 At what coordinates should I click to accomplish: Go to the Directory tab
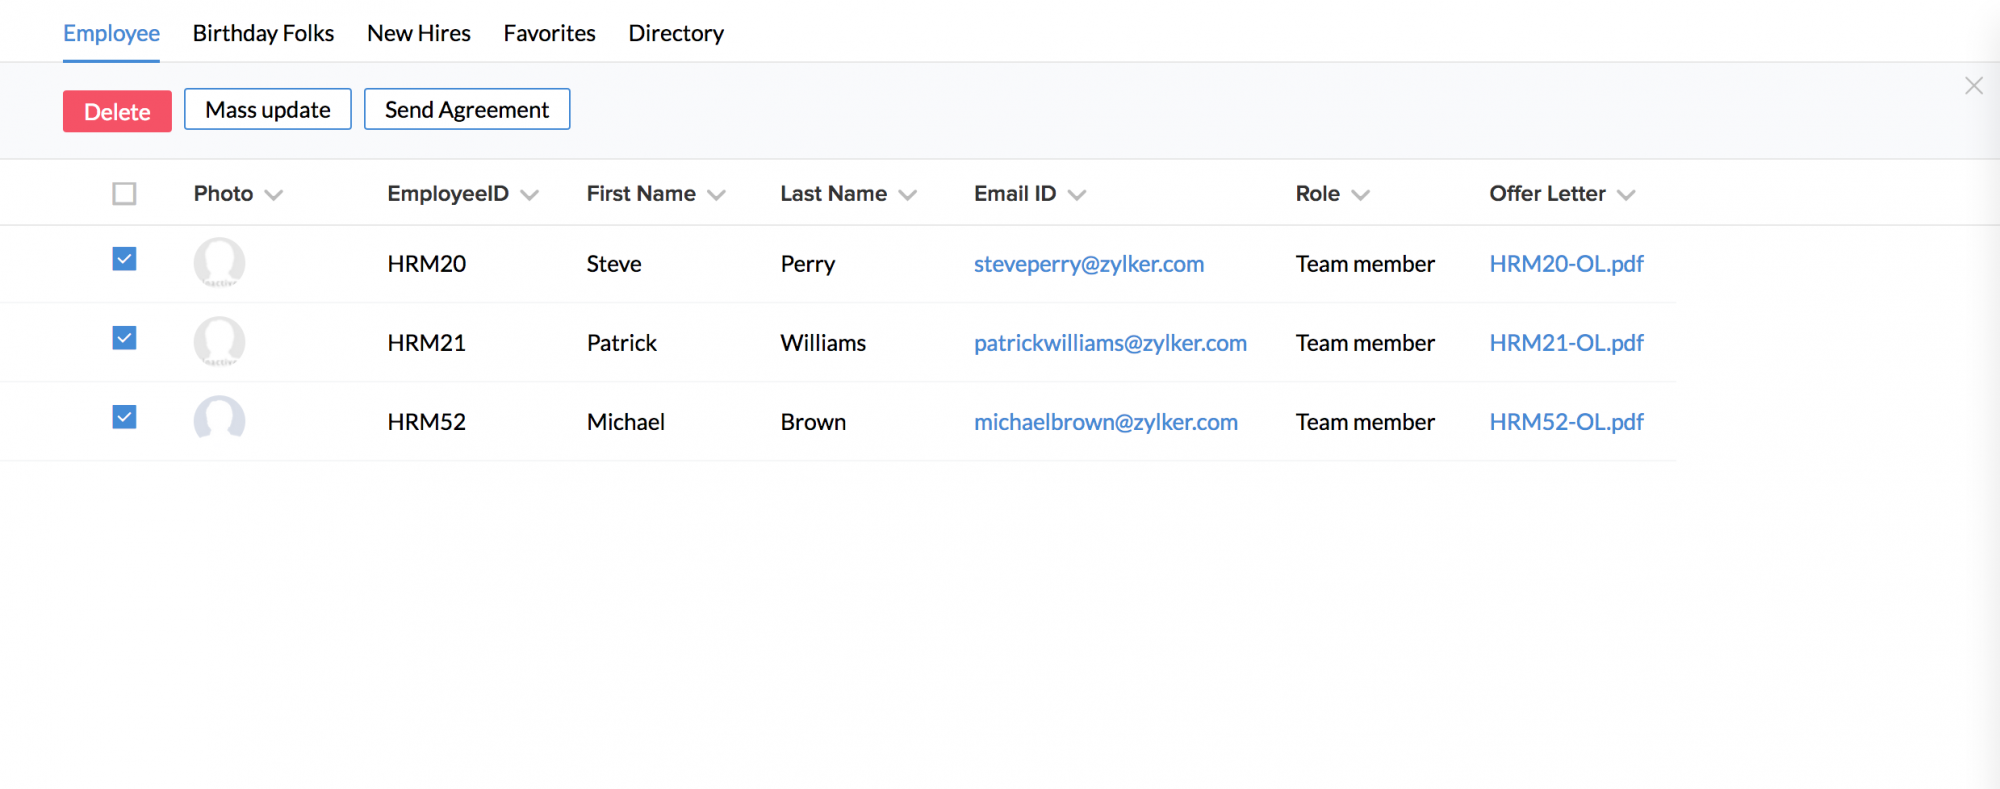[x=675, y=33]
